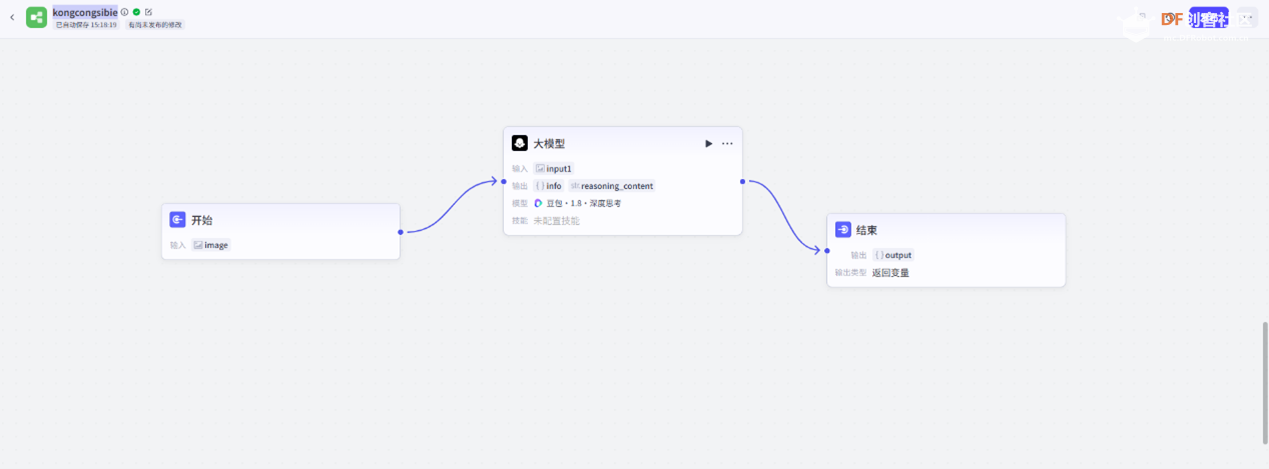Image resolution: width=1269 pixels, height=469 pixels.
Task: Click the 大模型 node model icon
Action: 520,143
